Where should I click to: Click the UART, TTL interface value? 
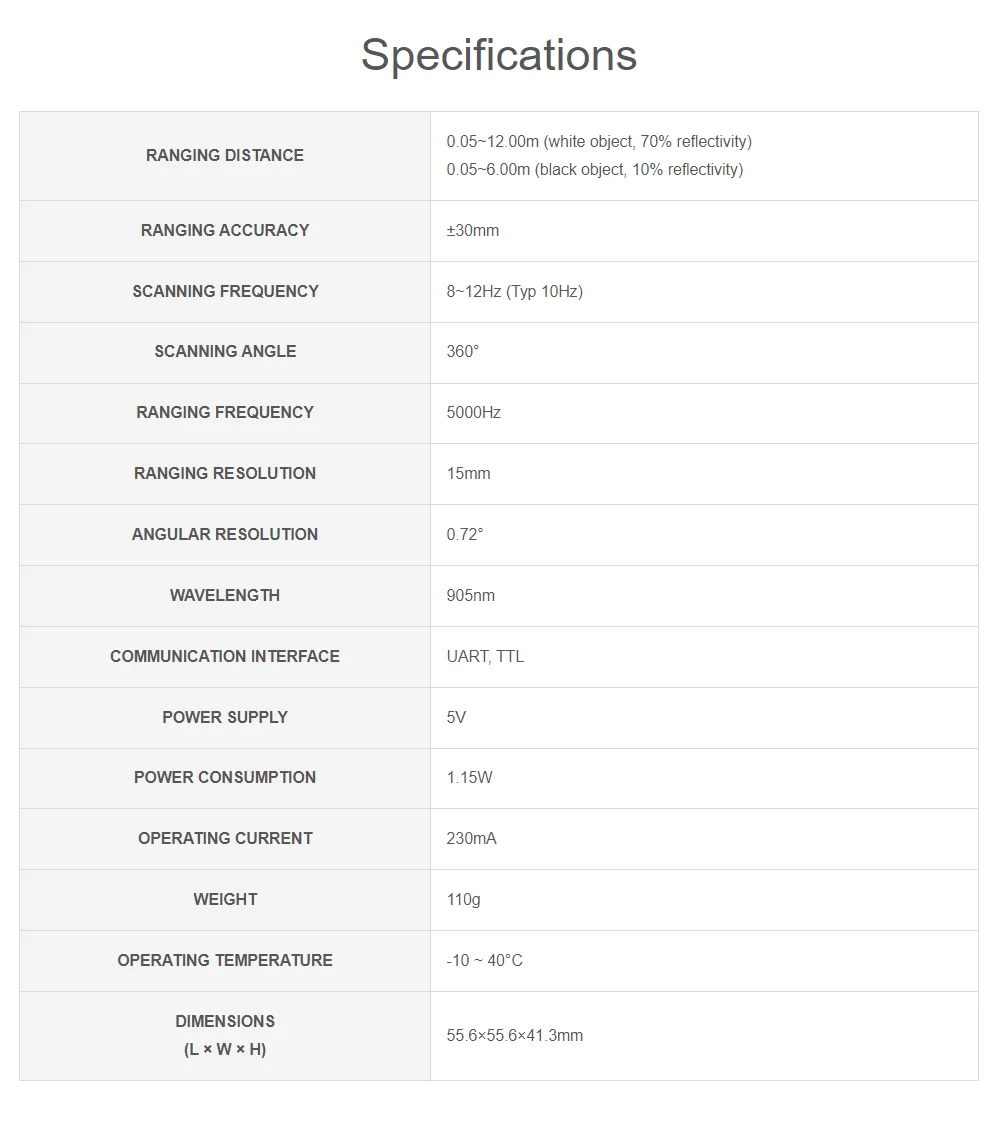[x=485, y=657]
